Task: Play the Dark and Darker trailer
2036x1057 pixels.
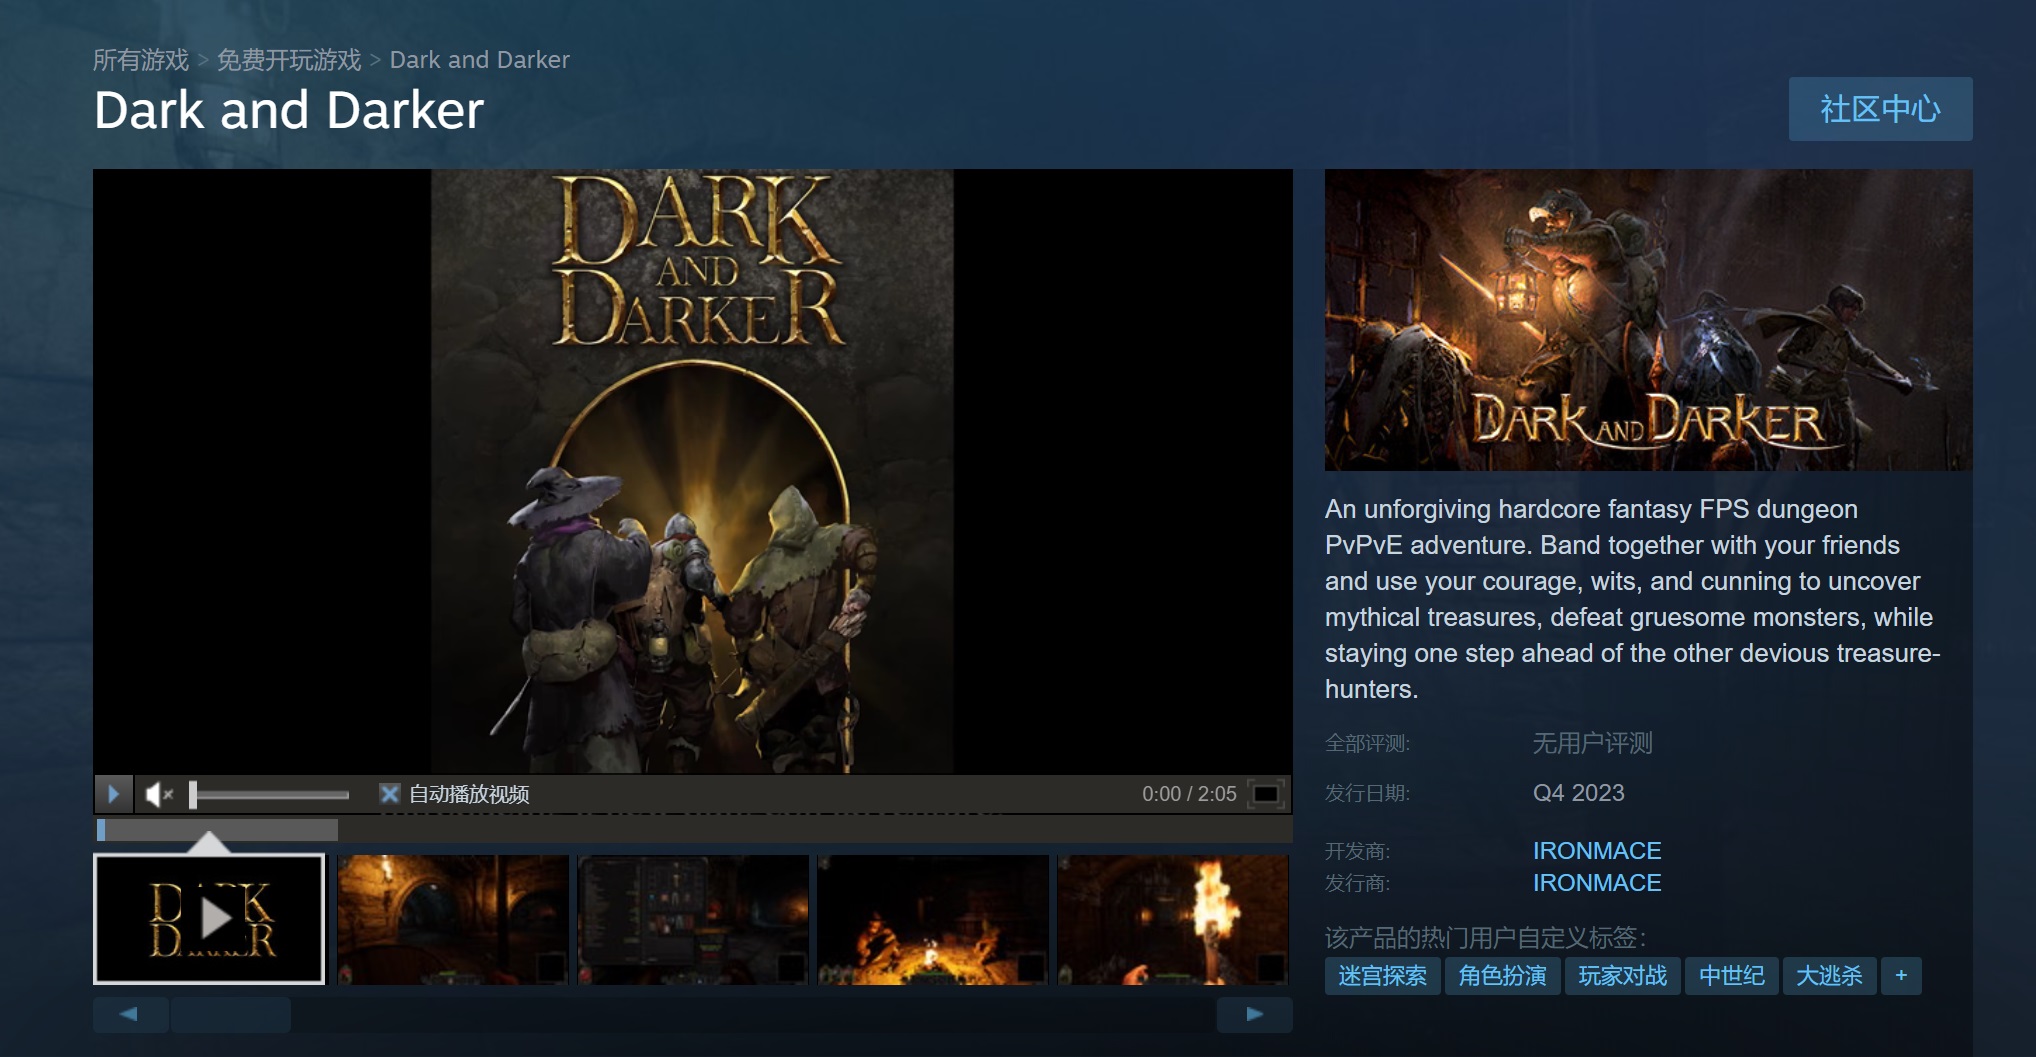Action: [x=113, y=794]
